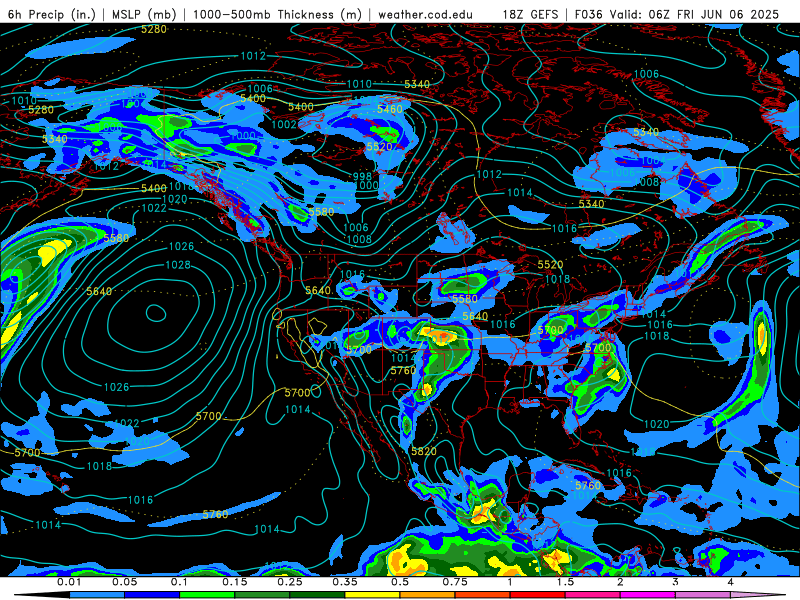800x600 pixels.
Task: Click the '1002' isobar label
Action: [x=284, y=124]
